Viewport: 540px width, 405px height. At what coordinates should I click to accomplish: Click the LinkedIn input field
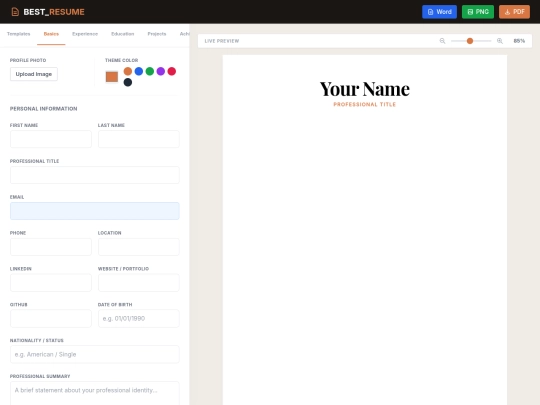tap(51, 282)
